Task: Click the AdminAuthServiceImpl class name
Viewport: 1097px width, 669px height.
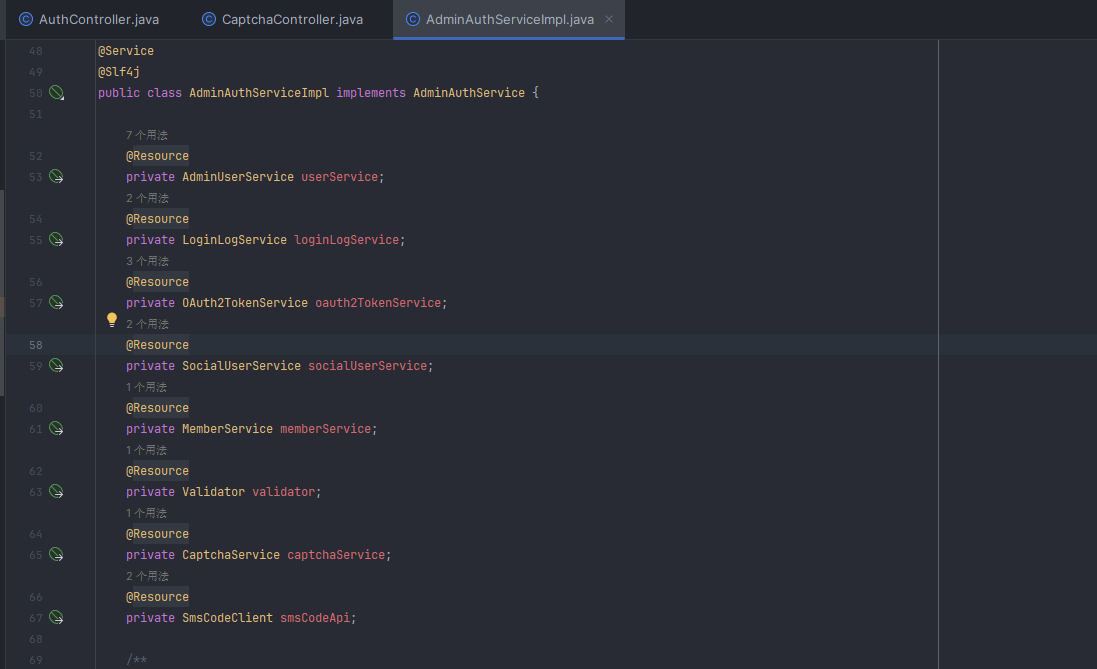Action: (259, 93)
